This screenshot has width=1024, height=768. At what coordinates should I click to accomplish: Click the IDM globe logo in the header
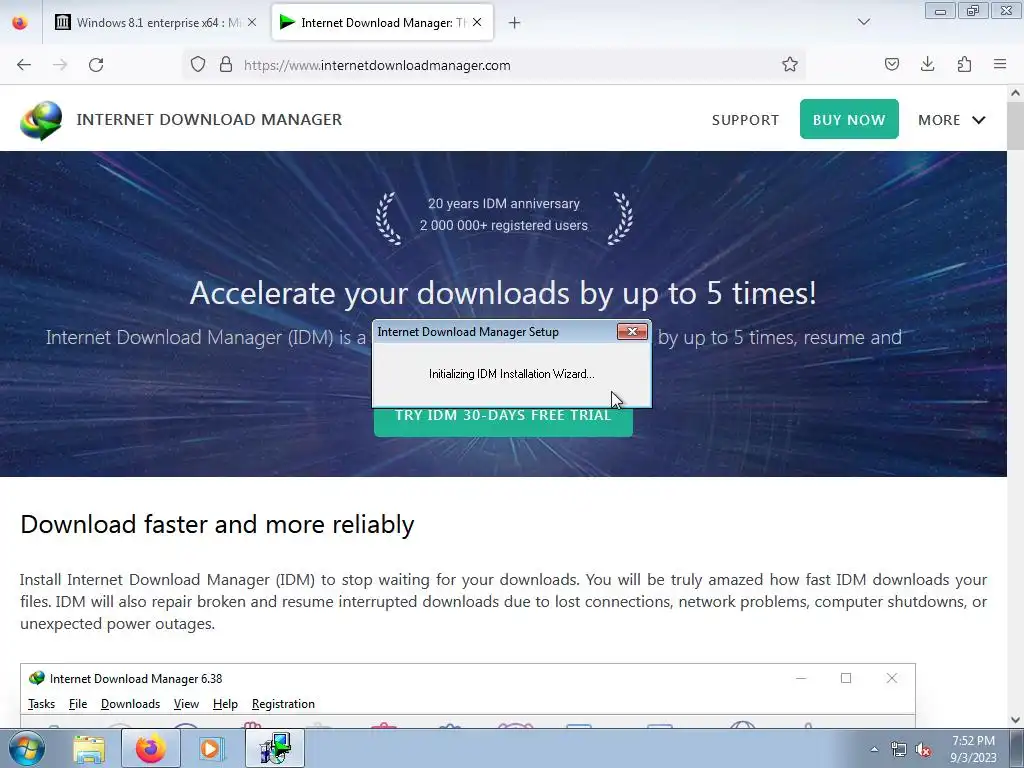coord(41,120)
